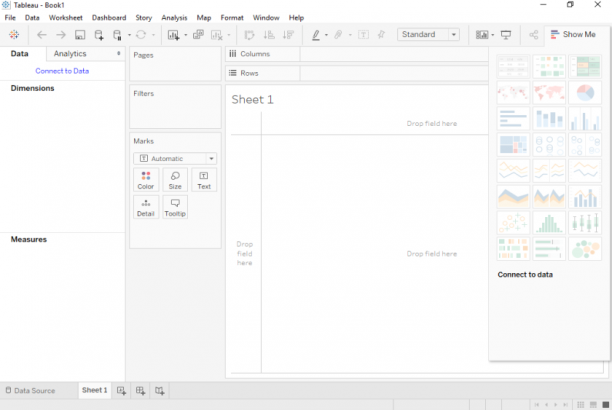Click the Rows shelf drop area
Viewport: 612px width, 410px height.
(394, 73)
